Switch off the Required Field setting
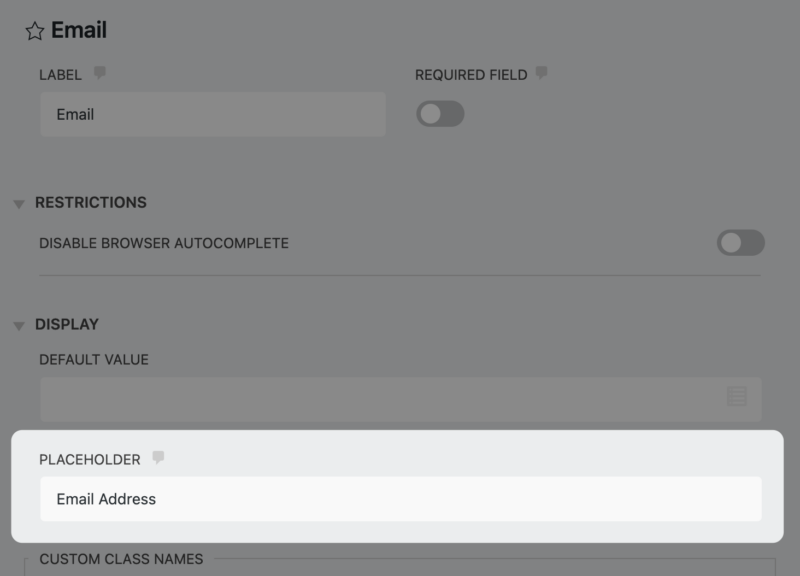 click(442, 114)
